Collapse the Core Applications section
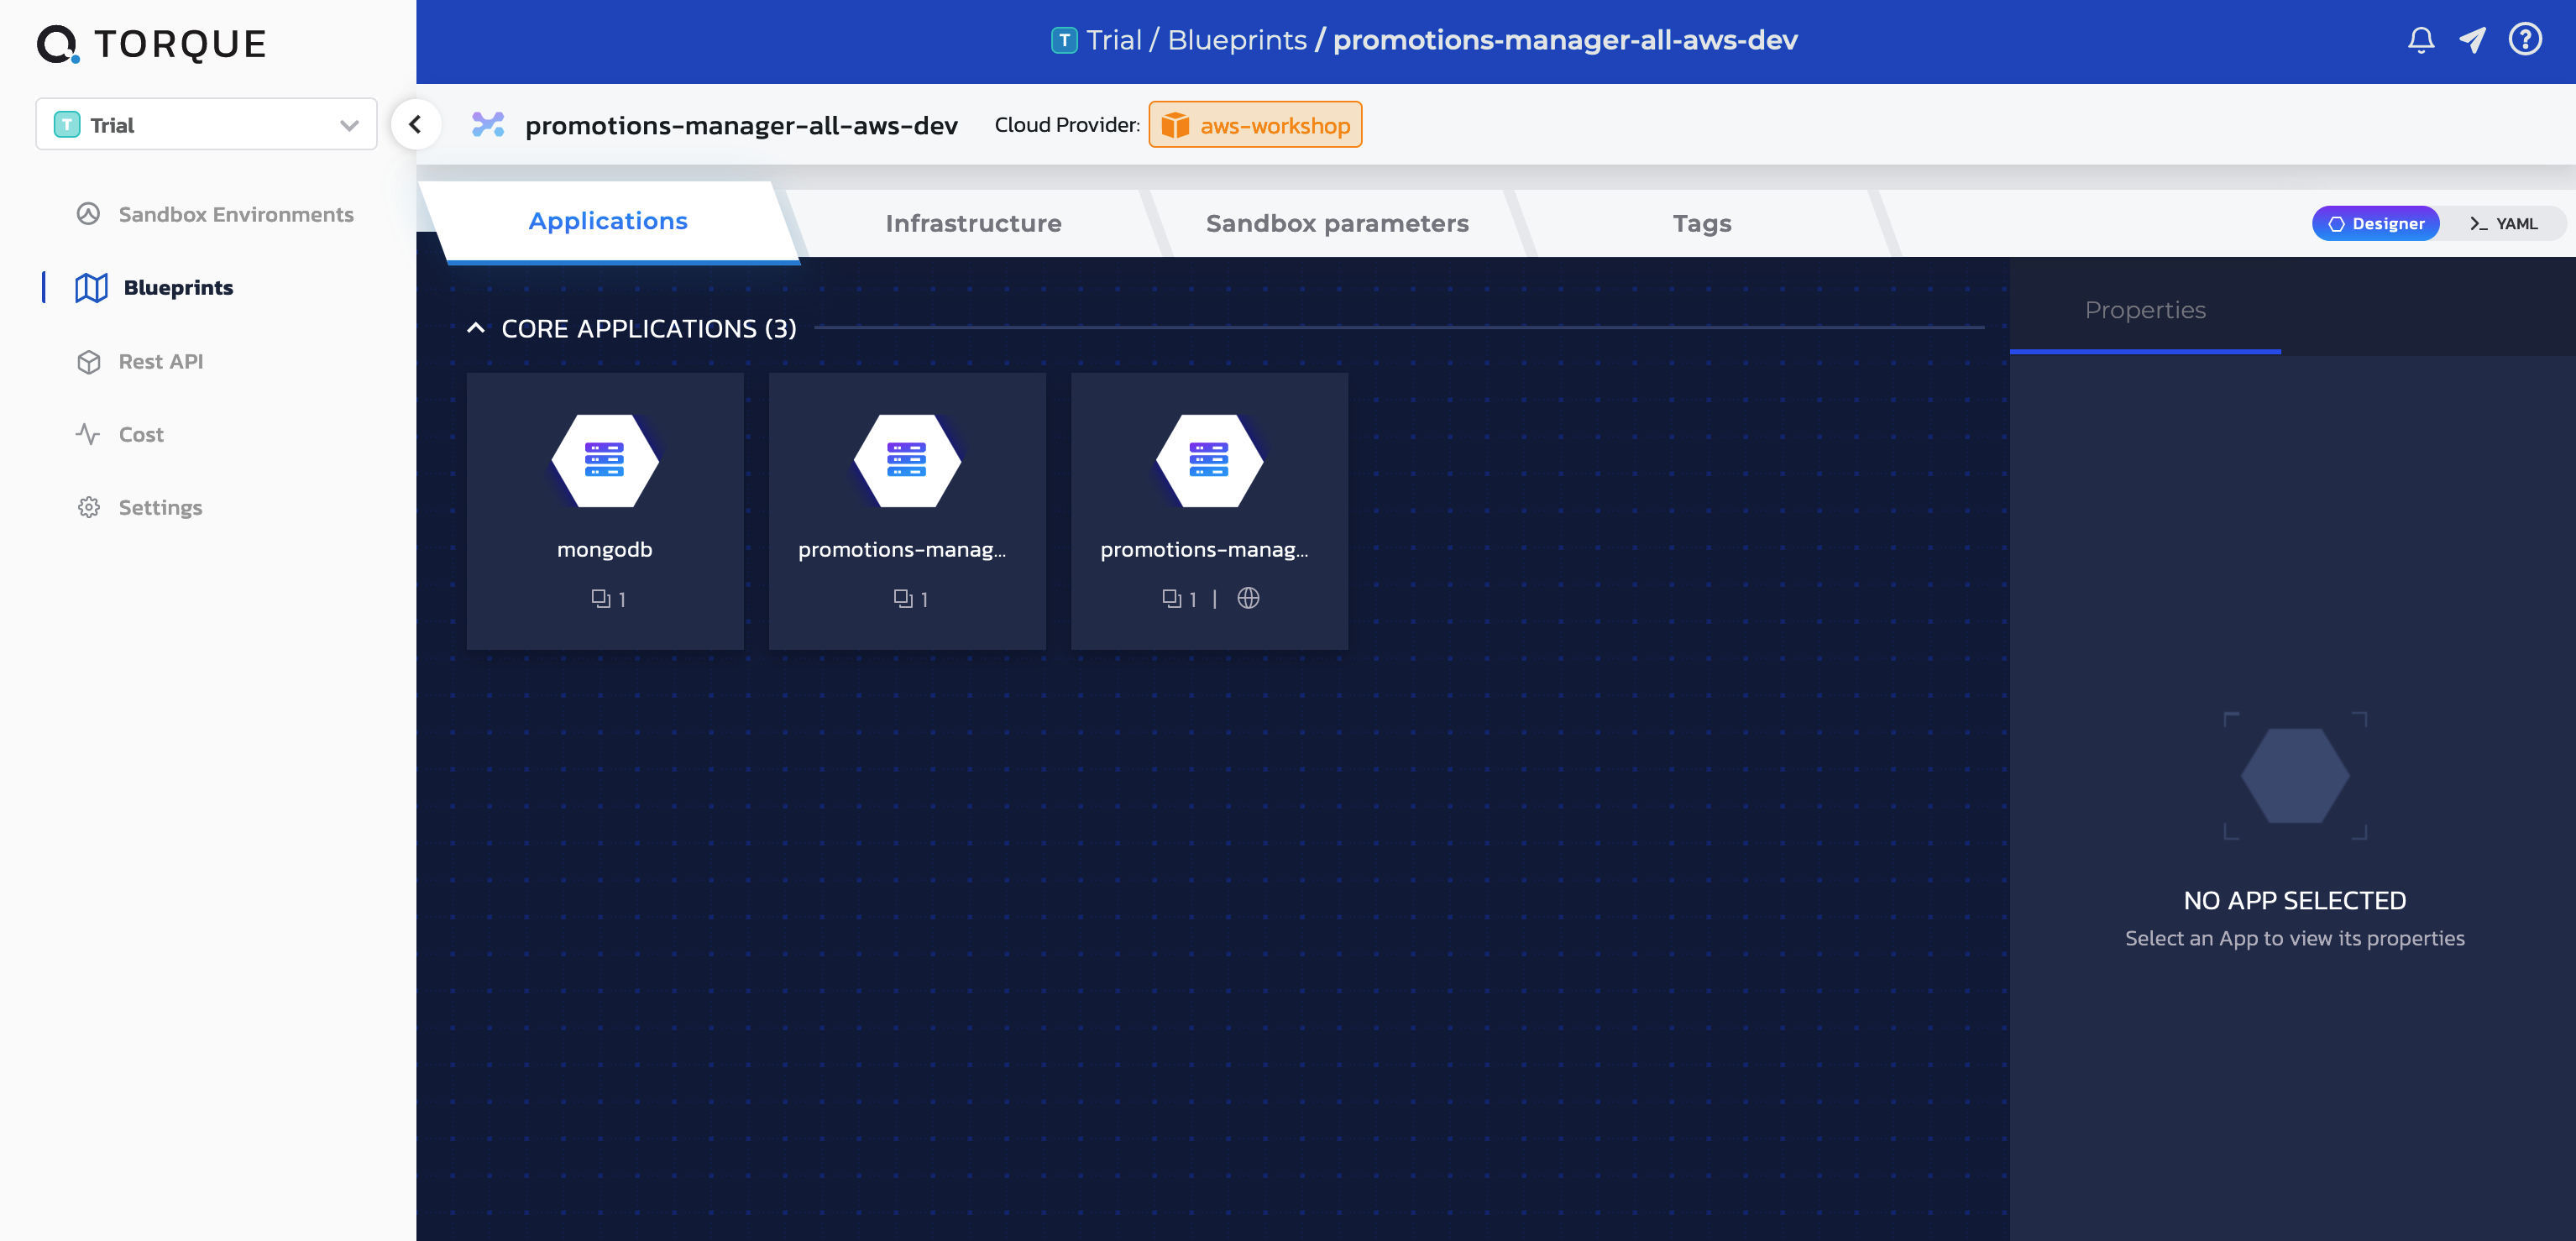The height and width of the screenshot is (1241, 2576). click(x=476, y=328)
